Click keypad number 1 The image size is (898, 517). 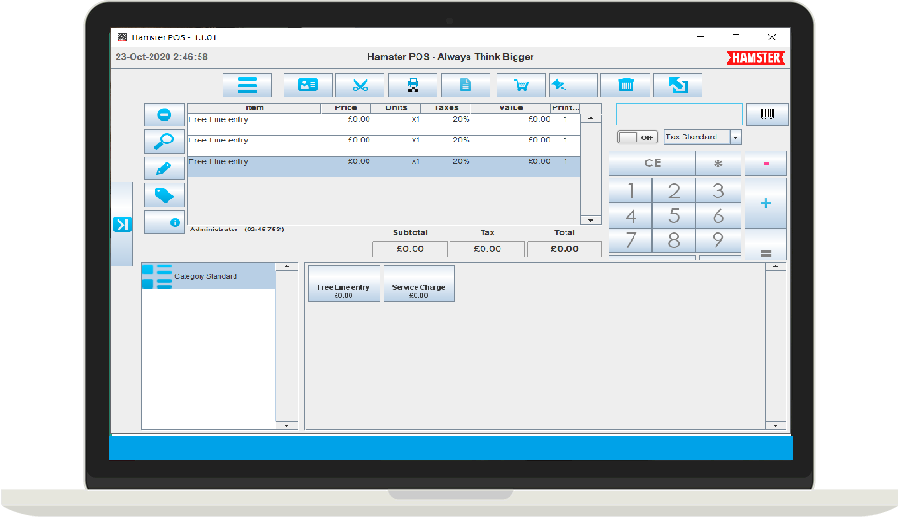coord(631,191)
